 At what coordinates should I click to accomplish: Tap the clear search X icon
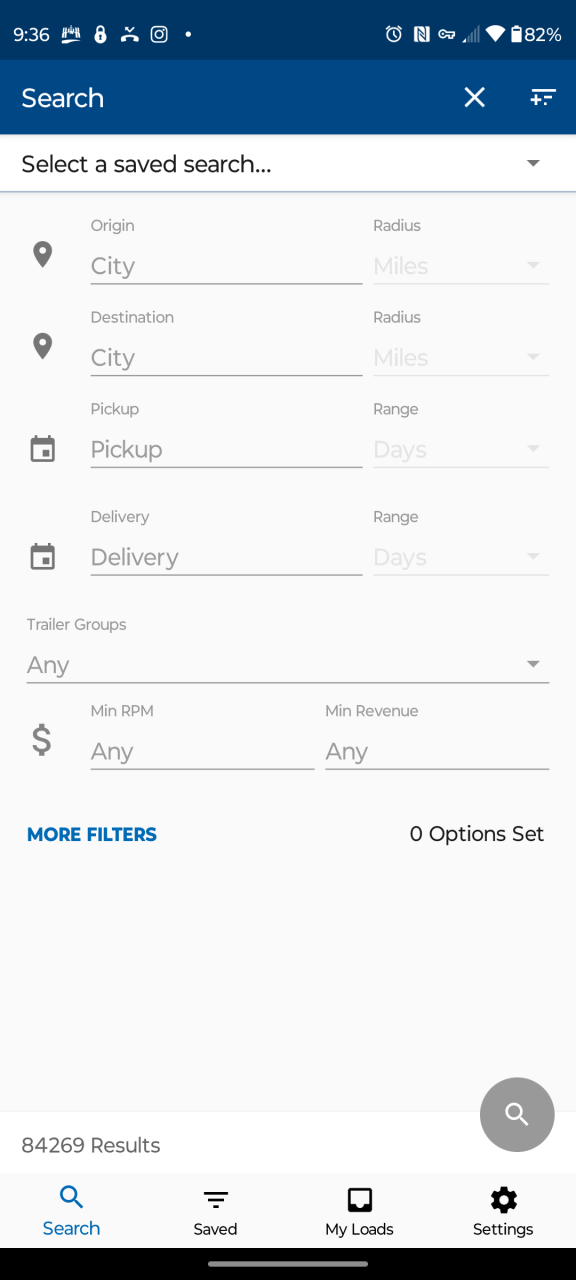[474, 97]
